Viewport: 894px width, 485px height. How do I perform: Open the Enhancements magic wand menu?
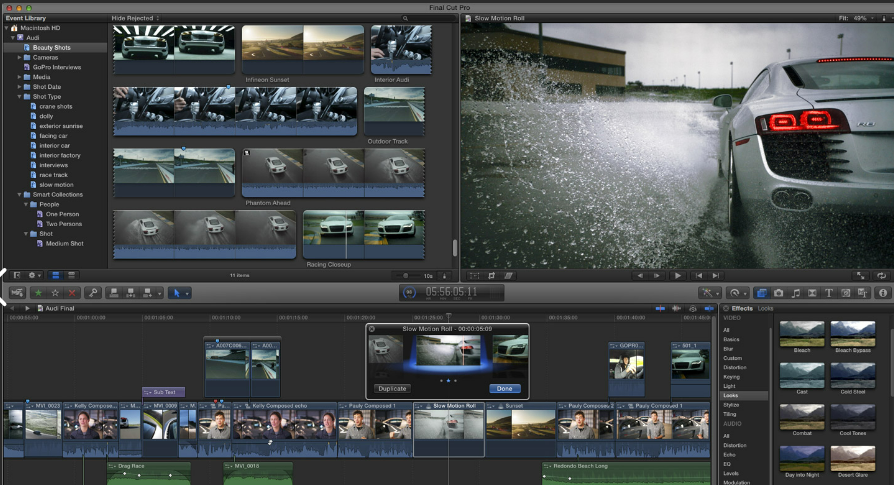click(x=709, y=293)
